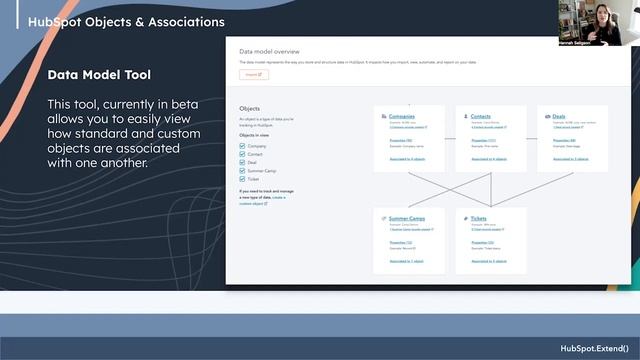Open Companies Properties link
This screenshot has height=360, width=640.
coord(400,140)
